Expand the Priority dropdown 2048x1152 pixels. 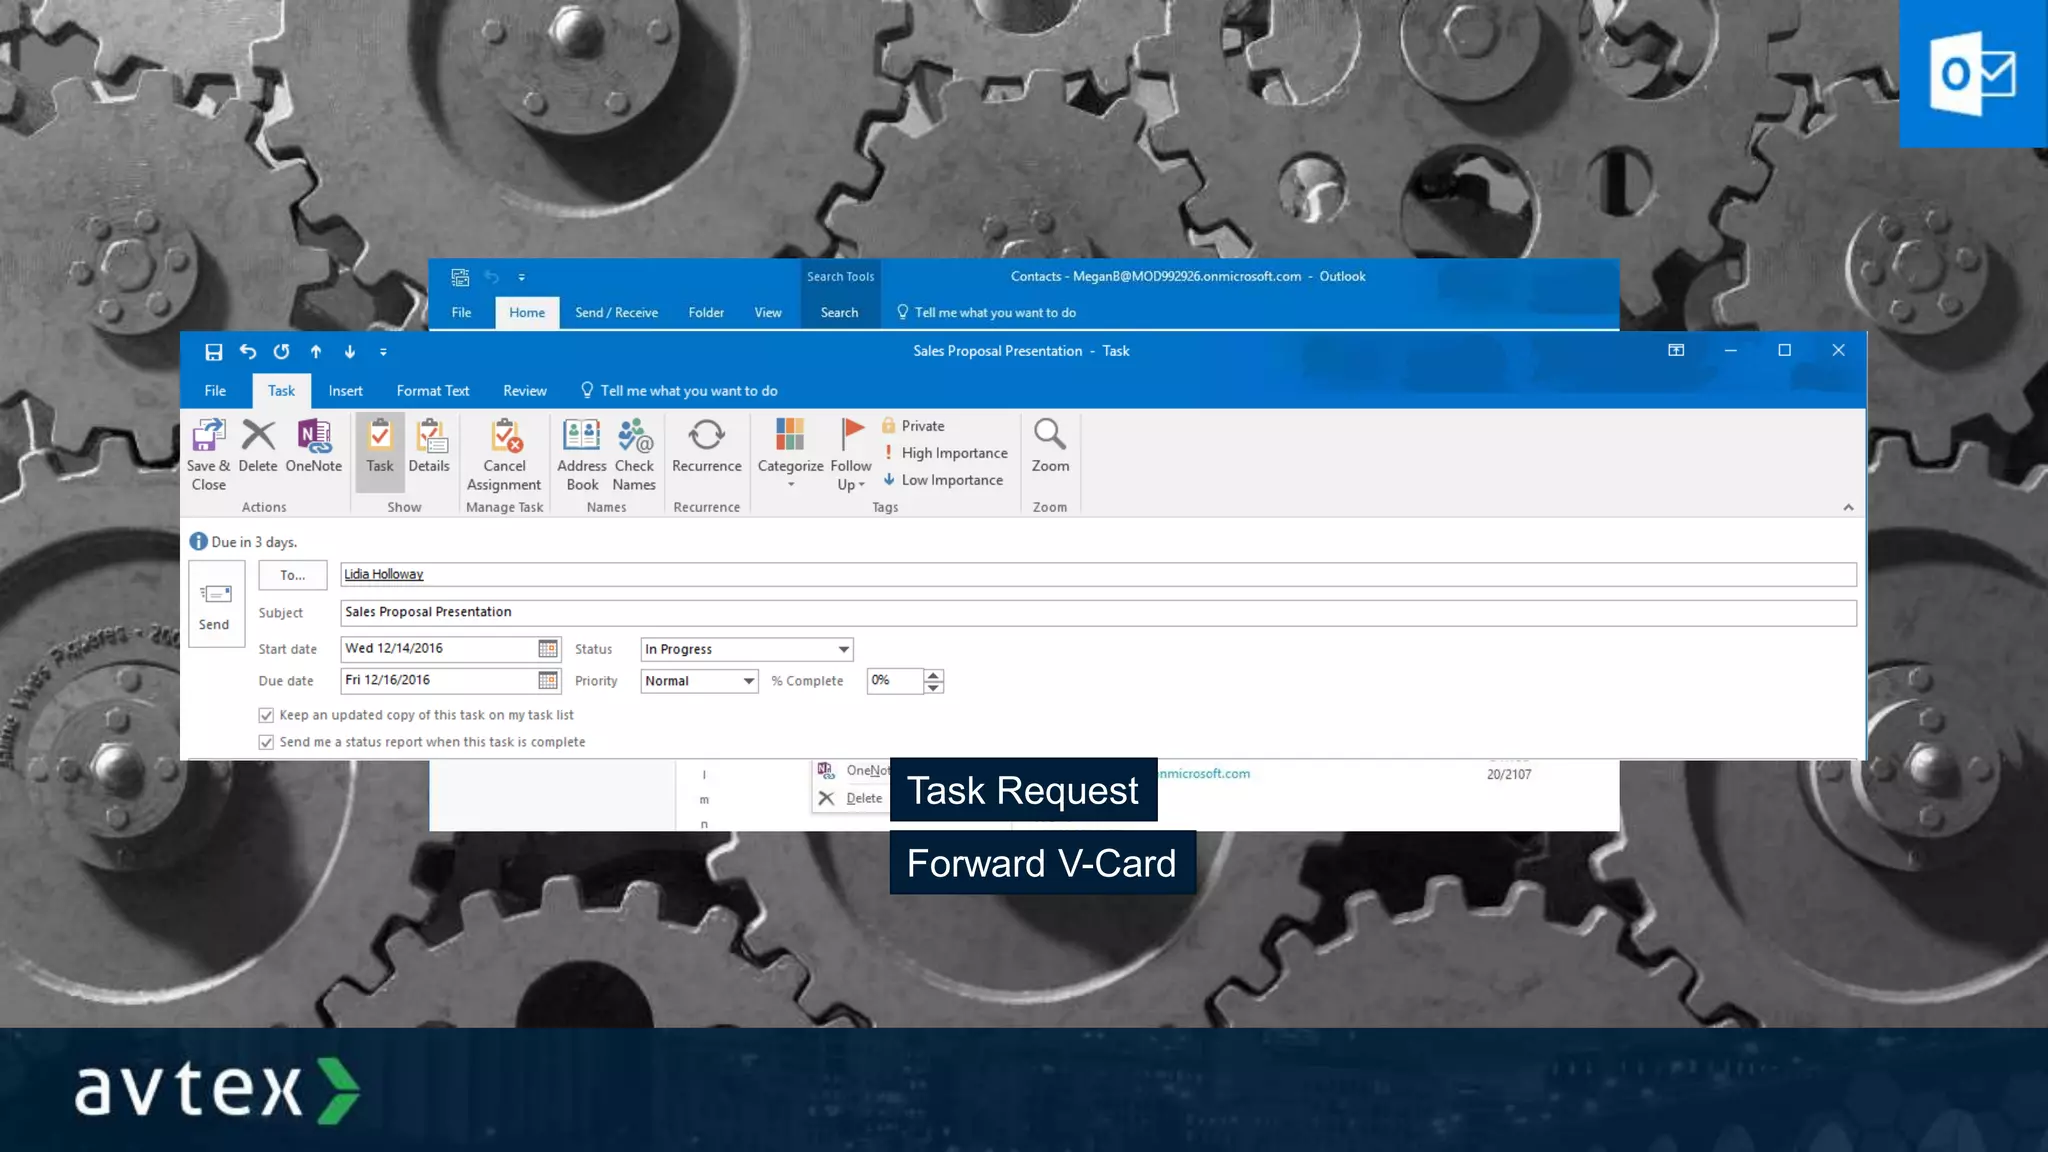748,682
